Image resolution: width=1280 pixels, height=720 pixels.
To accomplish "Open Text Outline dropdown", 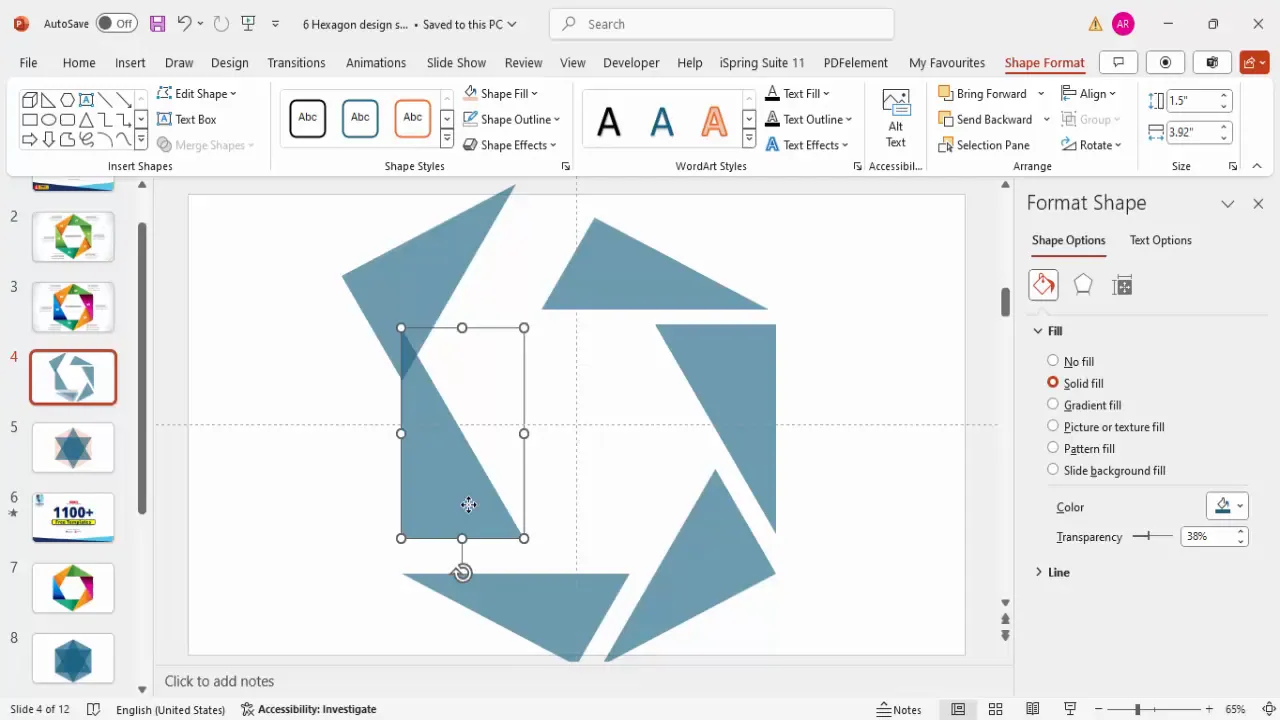I will pos(808,119).
